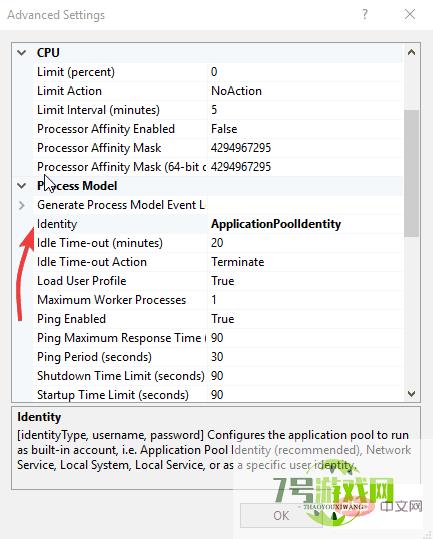Viewport: 433px width, 539px height.
Task: Select Idle Time-out (minutes) row
Action: [x=218, y=243]
